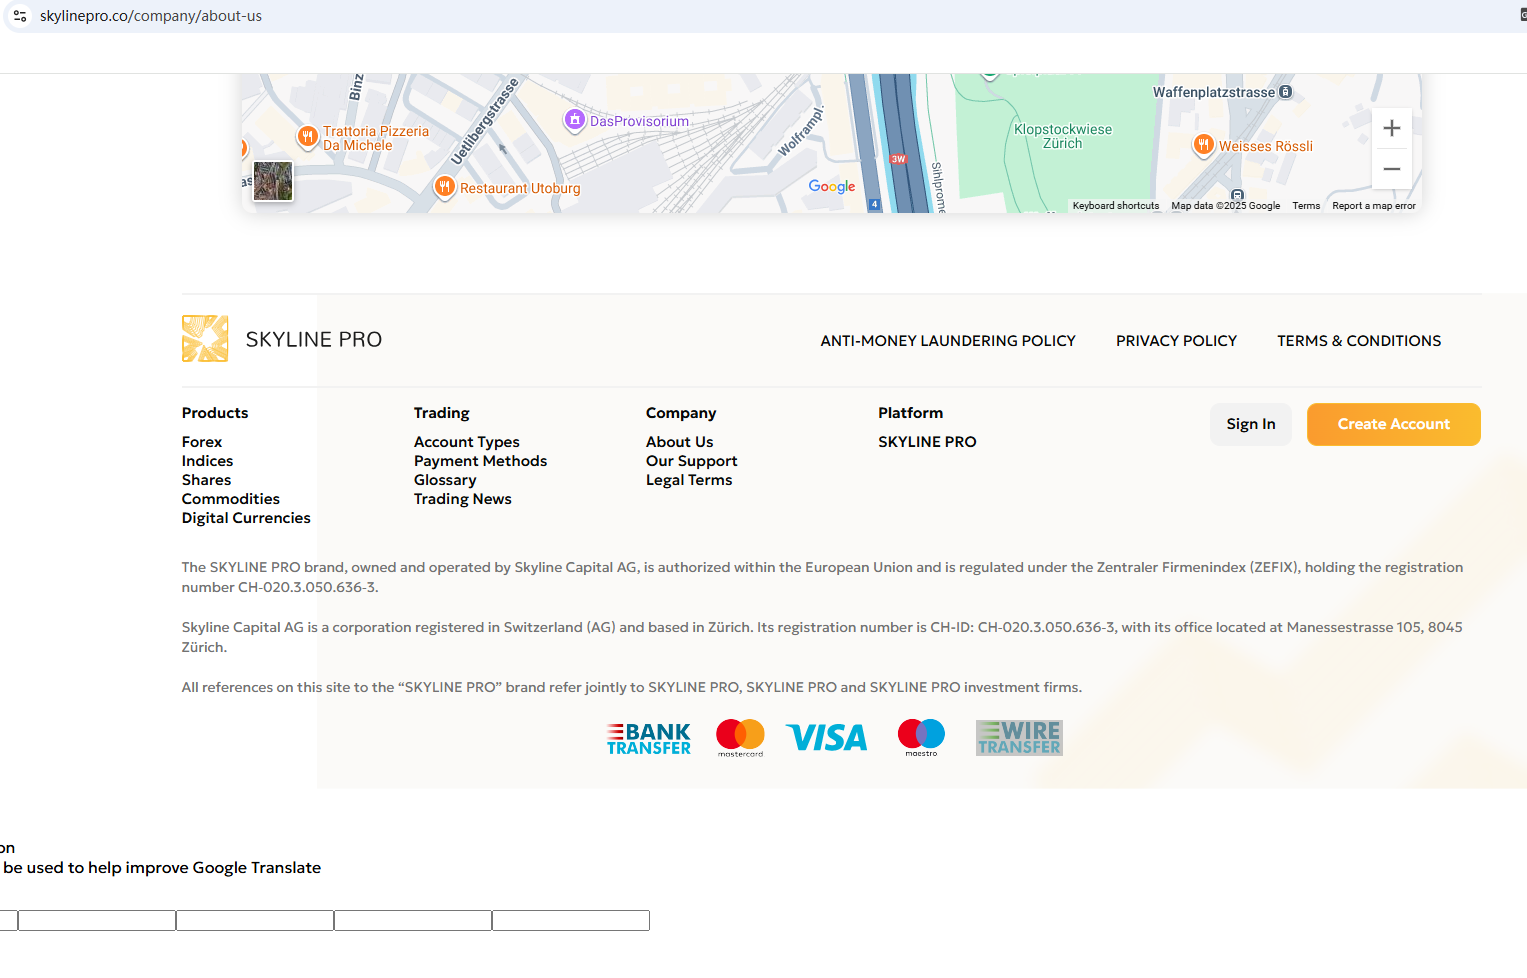Open the Trading News link
The image size is (1527, 978).
point(463,499)
